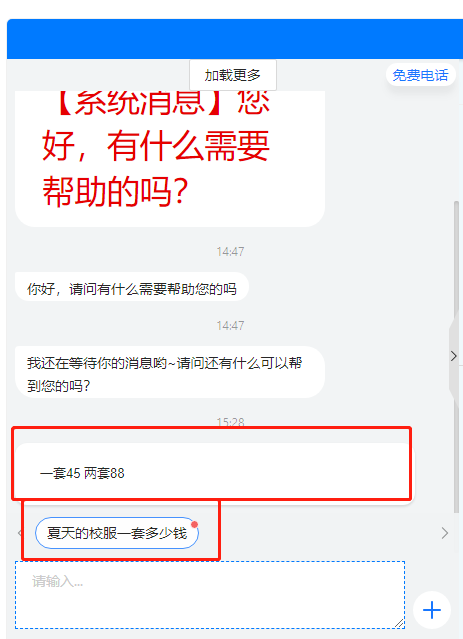Screen dimensions: 463x639
Task: Click the red 系统消息 greeting bubble
Action: (x=170, y=158)
